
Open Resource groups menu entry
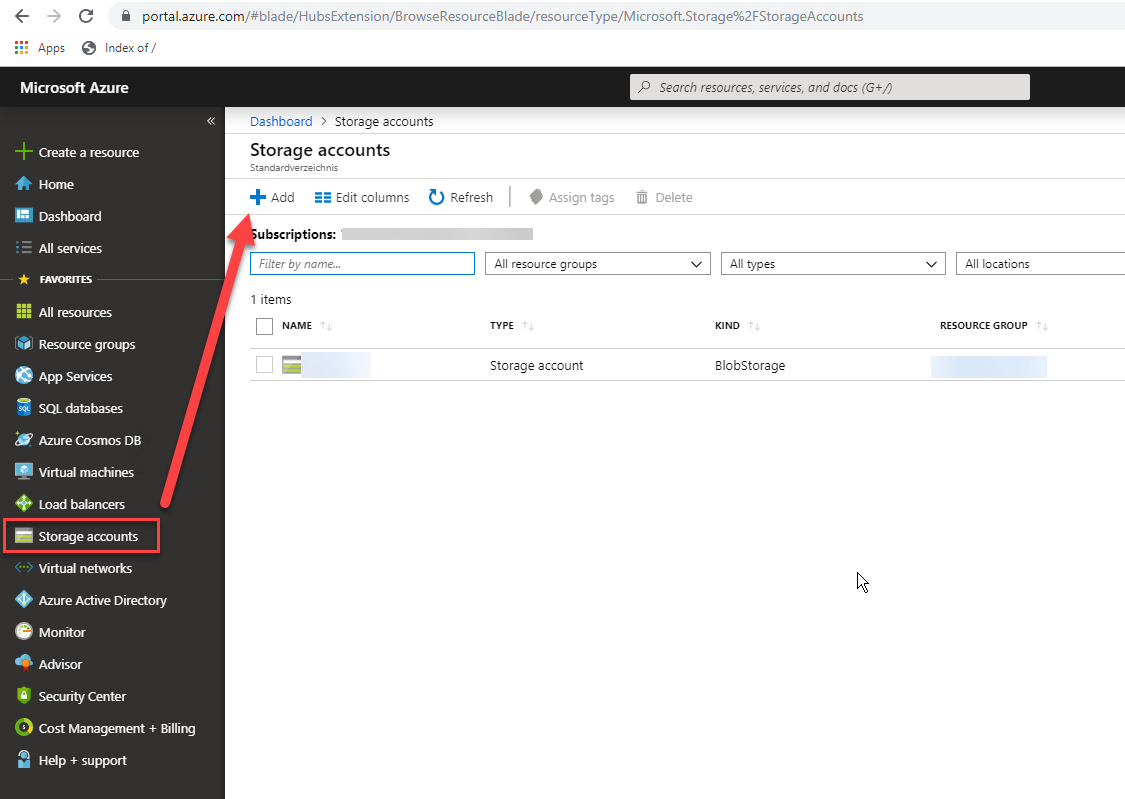click(87, 344)
